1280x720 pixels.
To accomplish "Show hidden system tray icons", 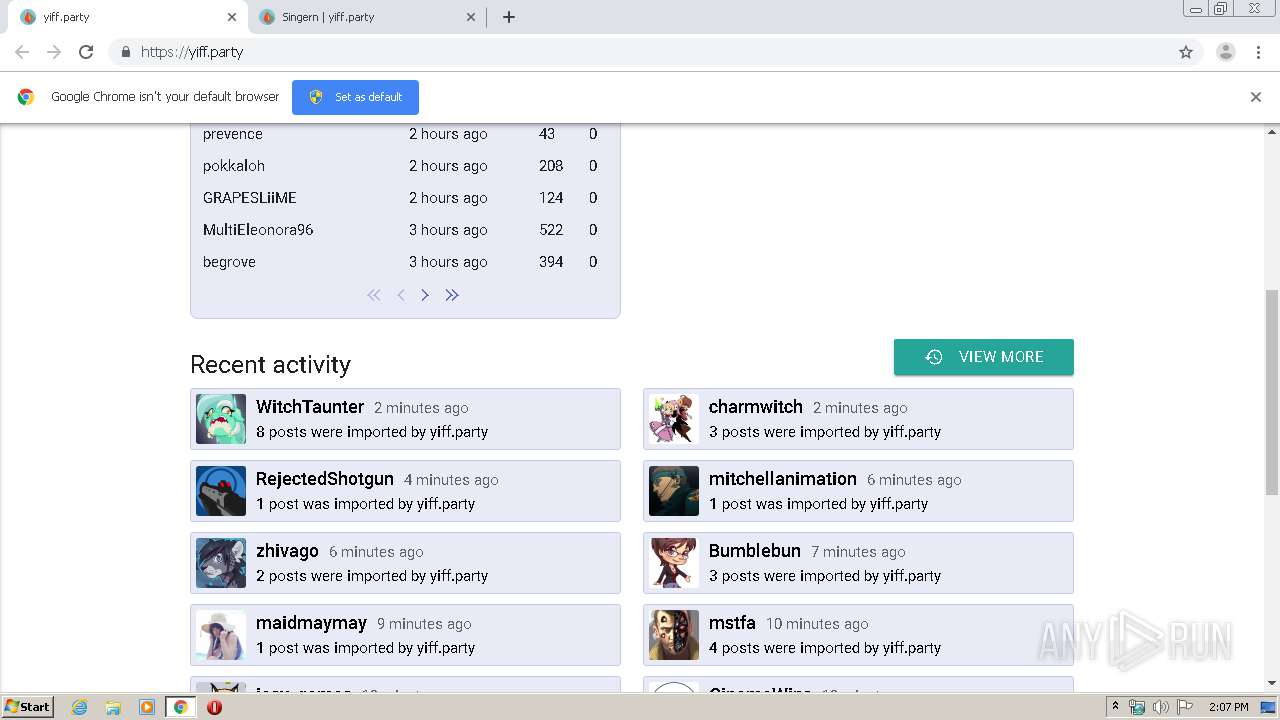I will pyautogui.click(x=1116, y=707).
